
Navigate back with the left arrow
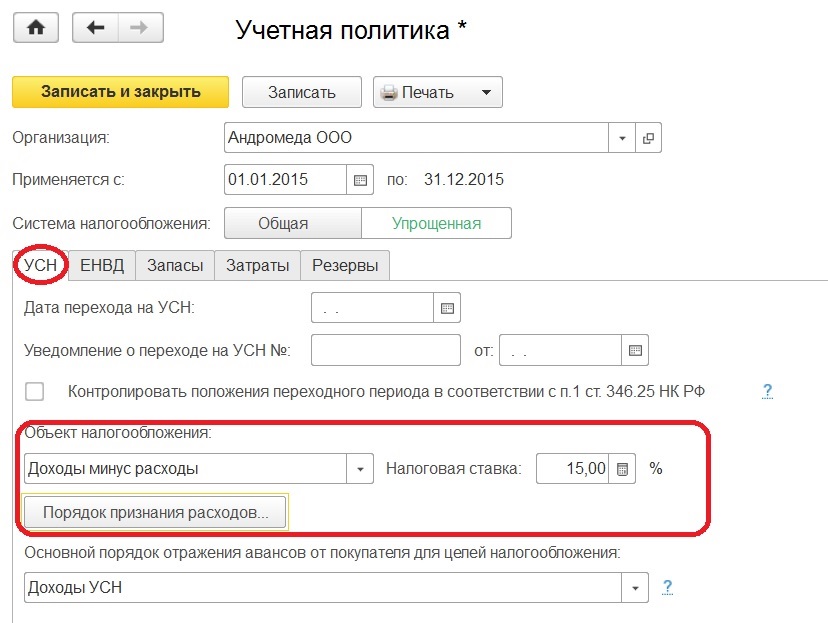96,27
